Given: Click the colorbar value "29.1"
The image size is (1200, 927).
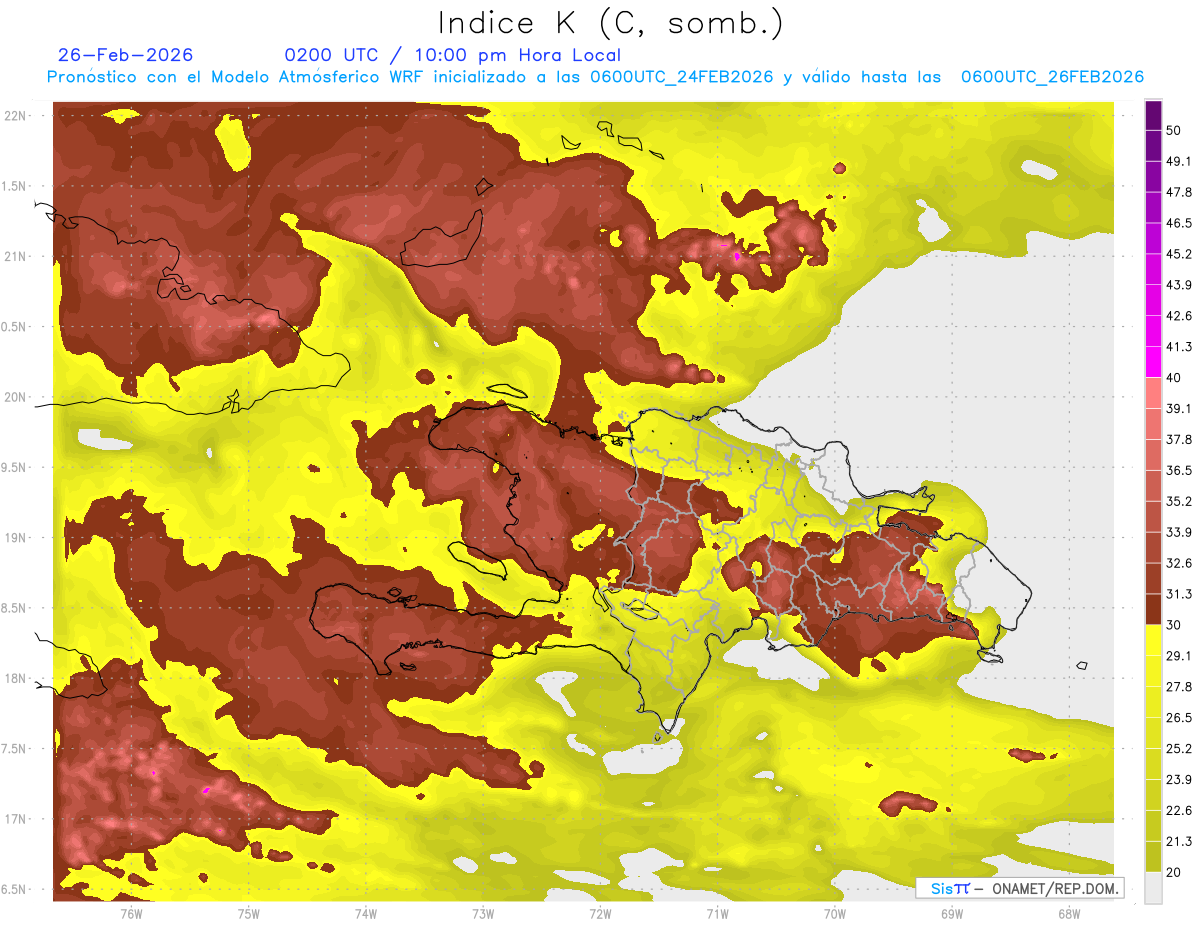Looking at the screenshot, I should [x=1179, y=656].
